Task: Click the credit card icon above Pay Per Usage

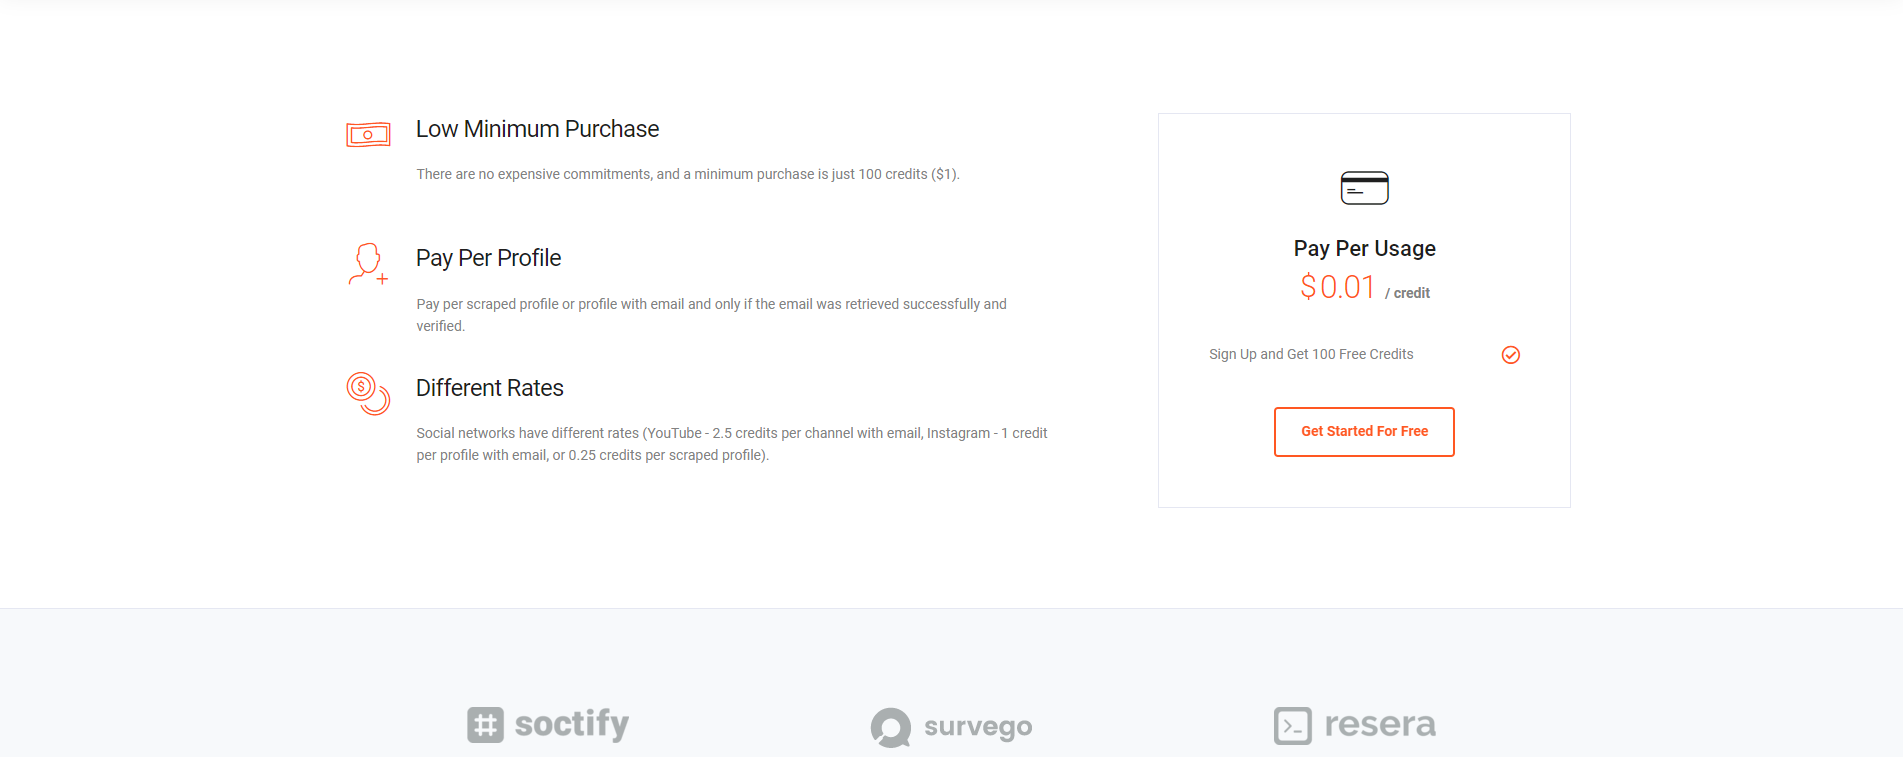Action: (x=1364, y=188)
